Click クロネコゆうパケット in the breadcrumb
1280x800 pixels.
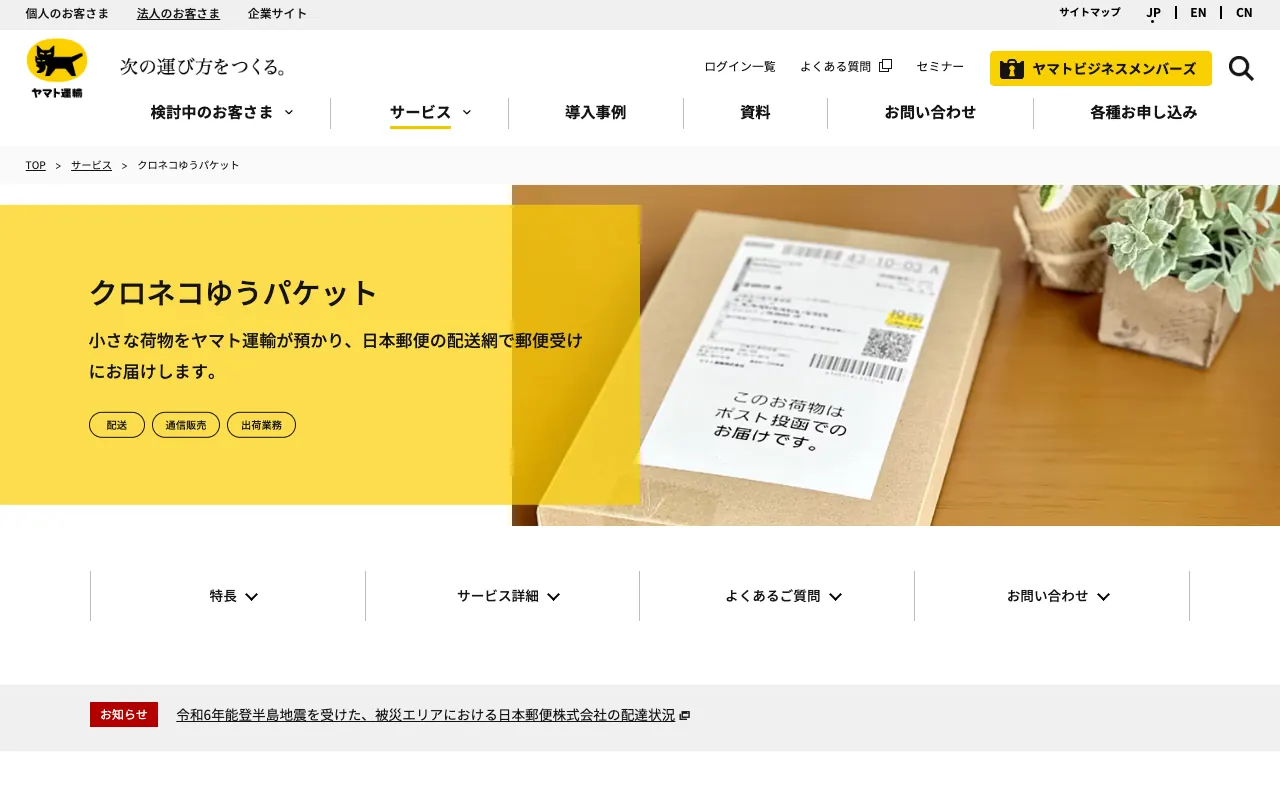pos(188,165)
